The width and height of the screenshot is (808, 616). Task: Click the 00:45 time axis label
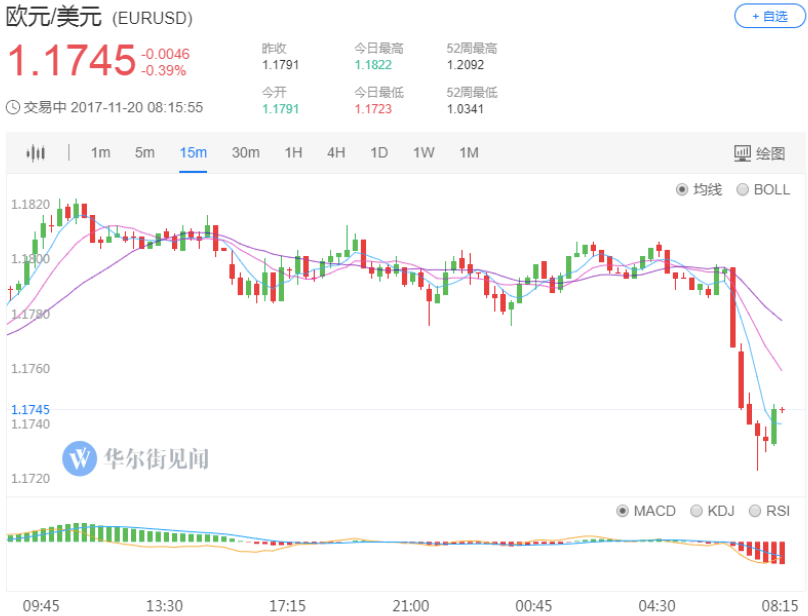534,606
